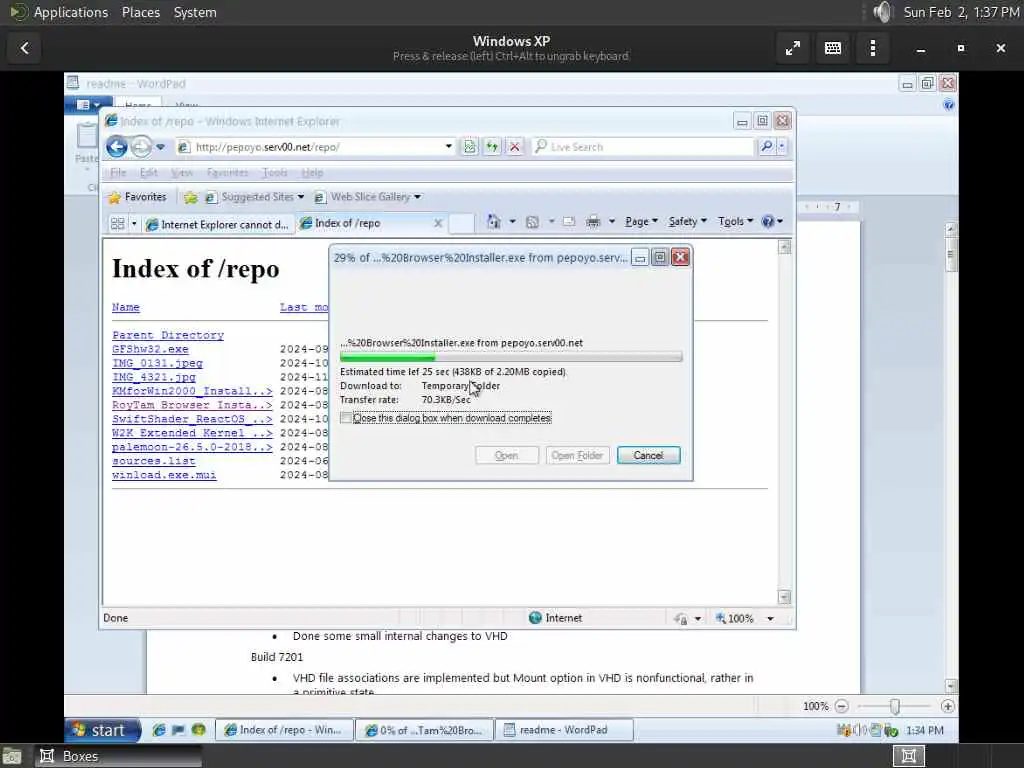Open the GNOME Applications menu
1024x768 pixels.
tap(71, 12)
